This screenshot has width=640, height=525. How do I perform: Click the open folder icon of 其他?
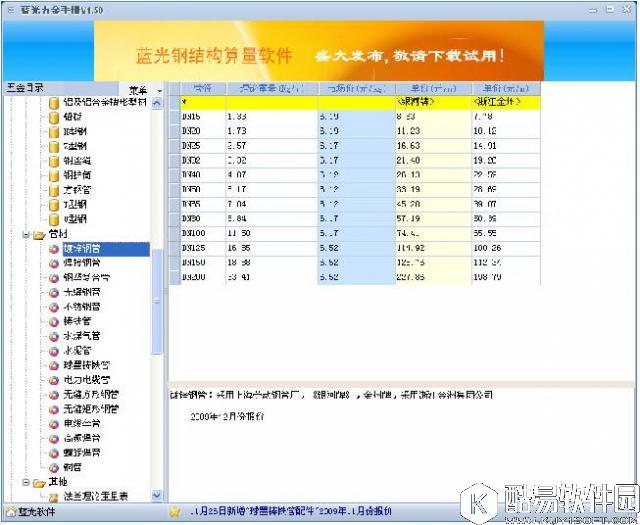coord(39,483)
